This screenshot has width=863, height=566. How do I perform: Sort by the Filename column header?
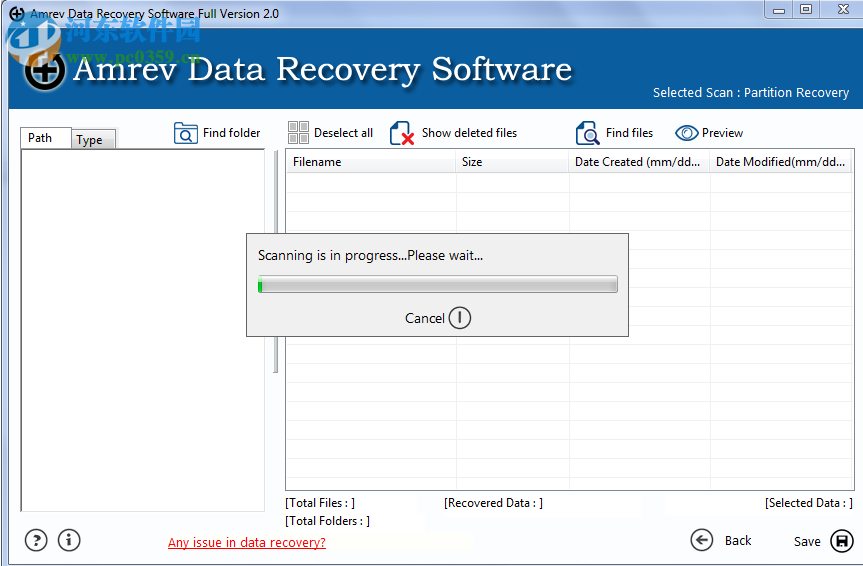click(371, 162)
